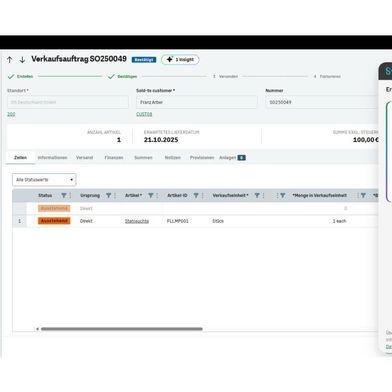Open Artikel column options menu
Screen dimensions: 392x392
click(x=157, y=195)
